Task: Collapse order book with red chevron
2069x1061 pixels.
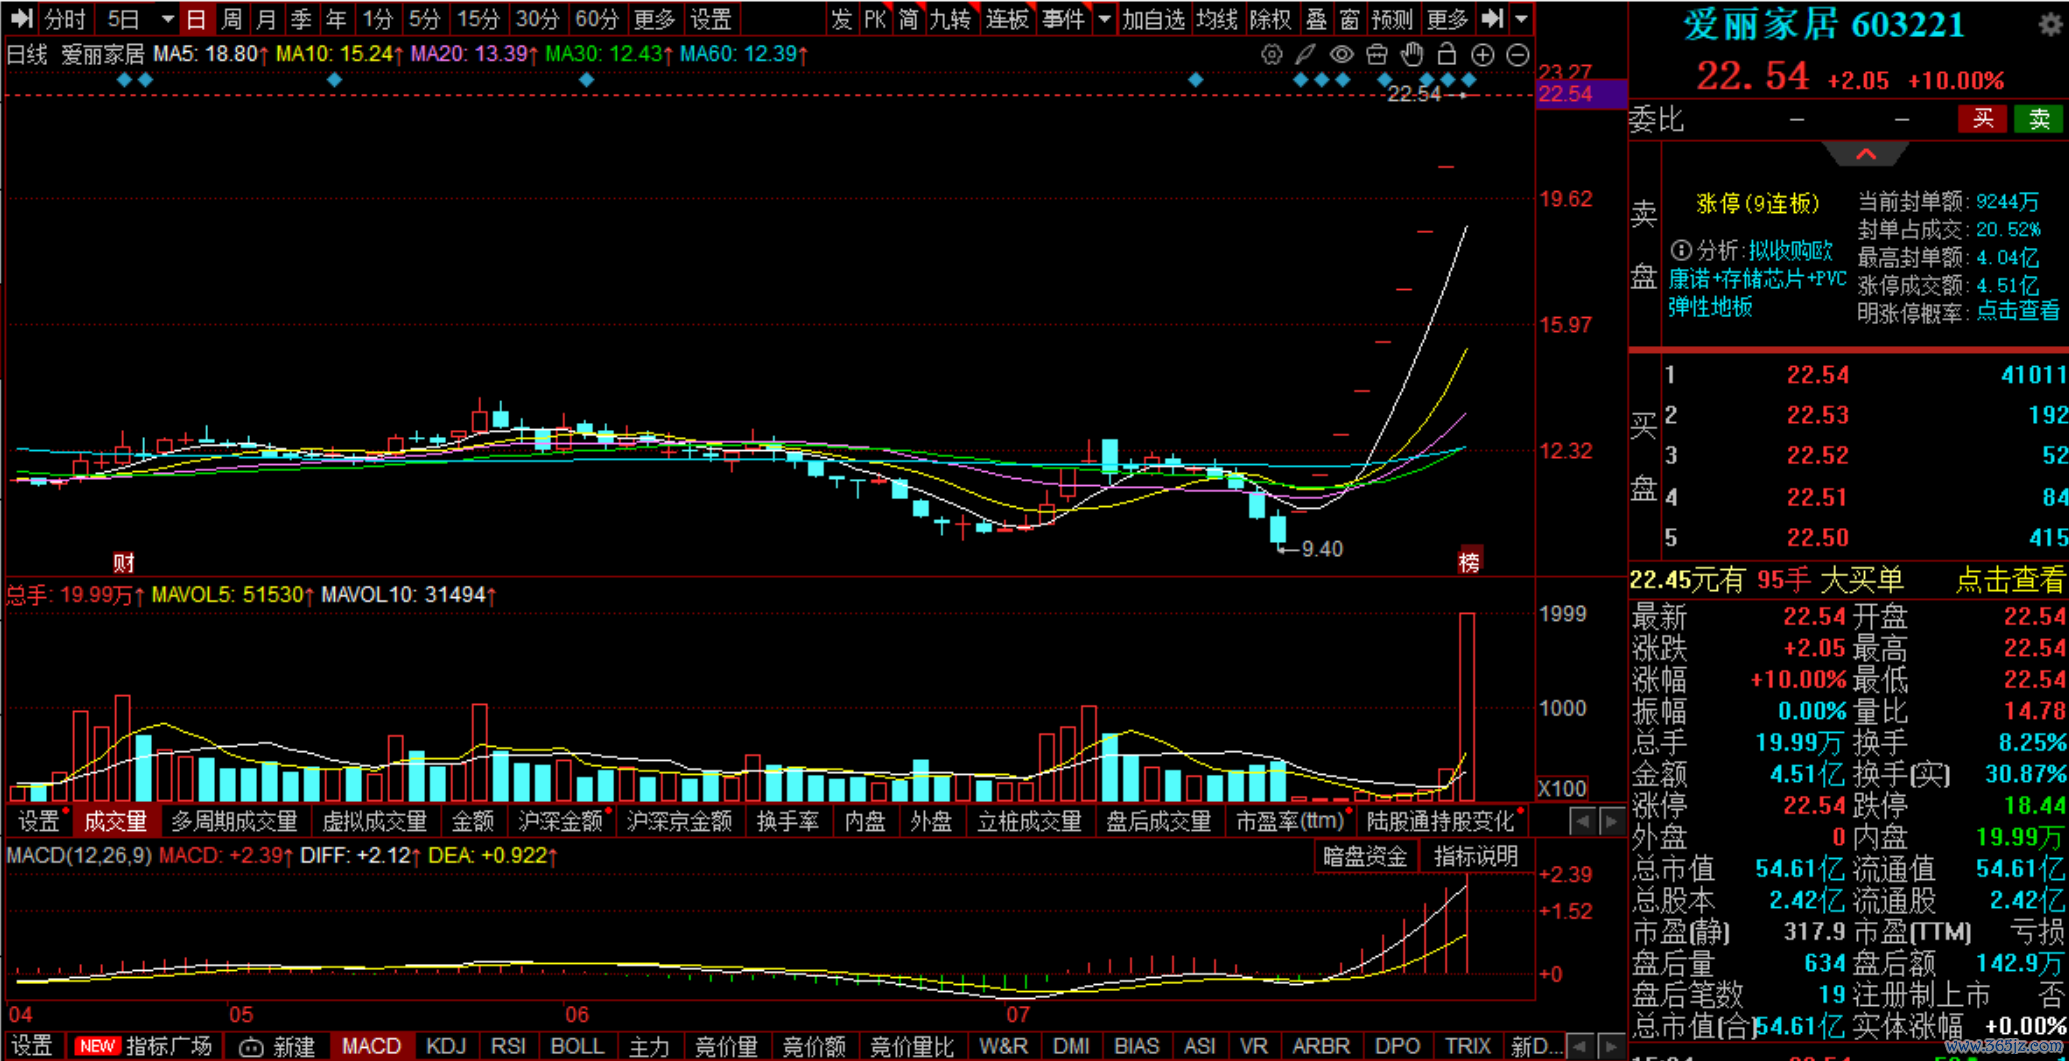Action: pyautogui.click(x=1866, y=154)
